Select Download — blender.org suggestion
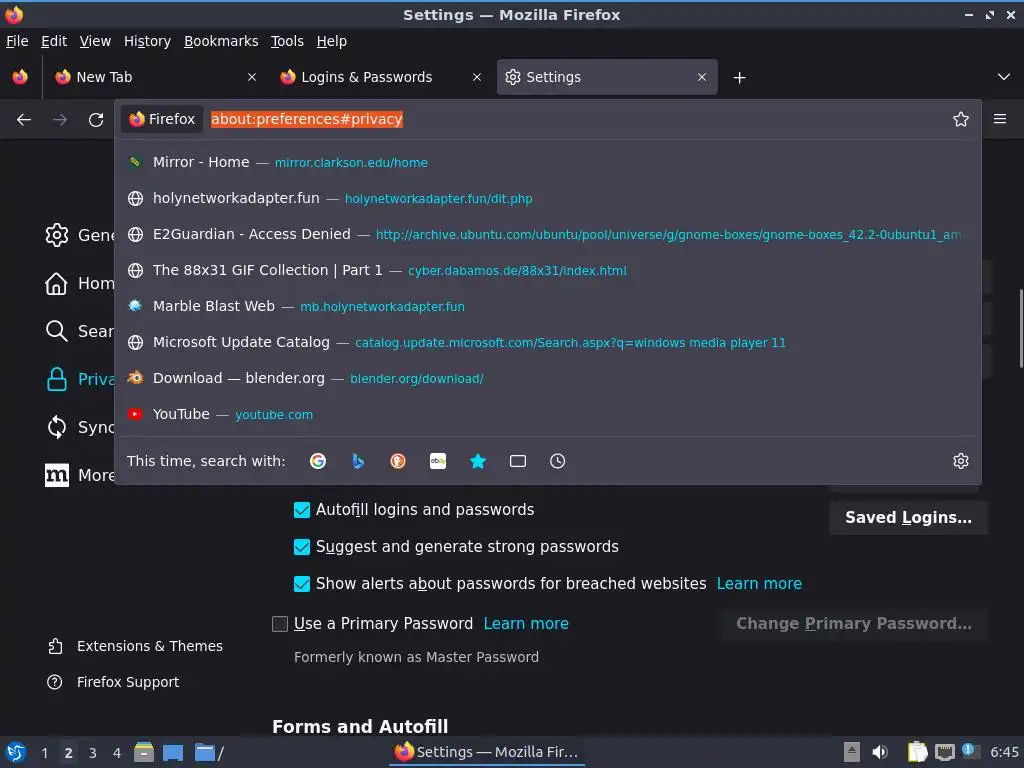 (548, 378)
